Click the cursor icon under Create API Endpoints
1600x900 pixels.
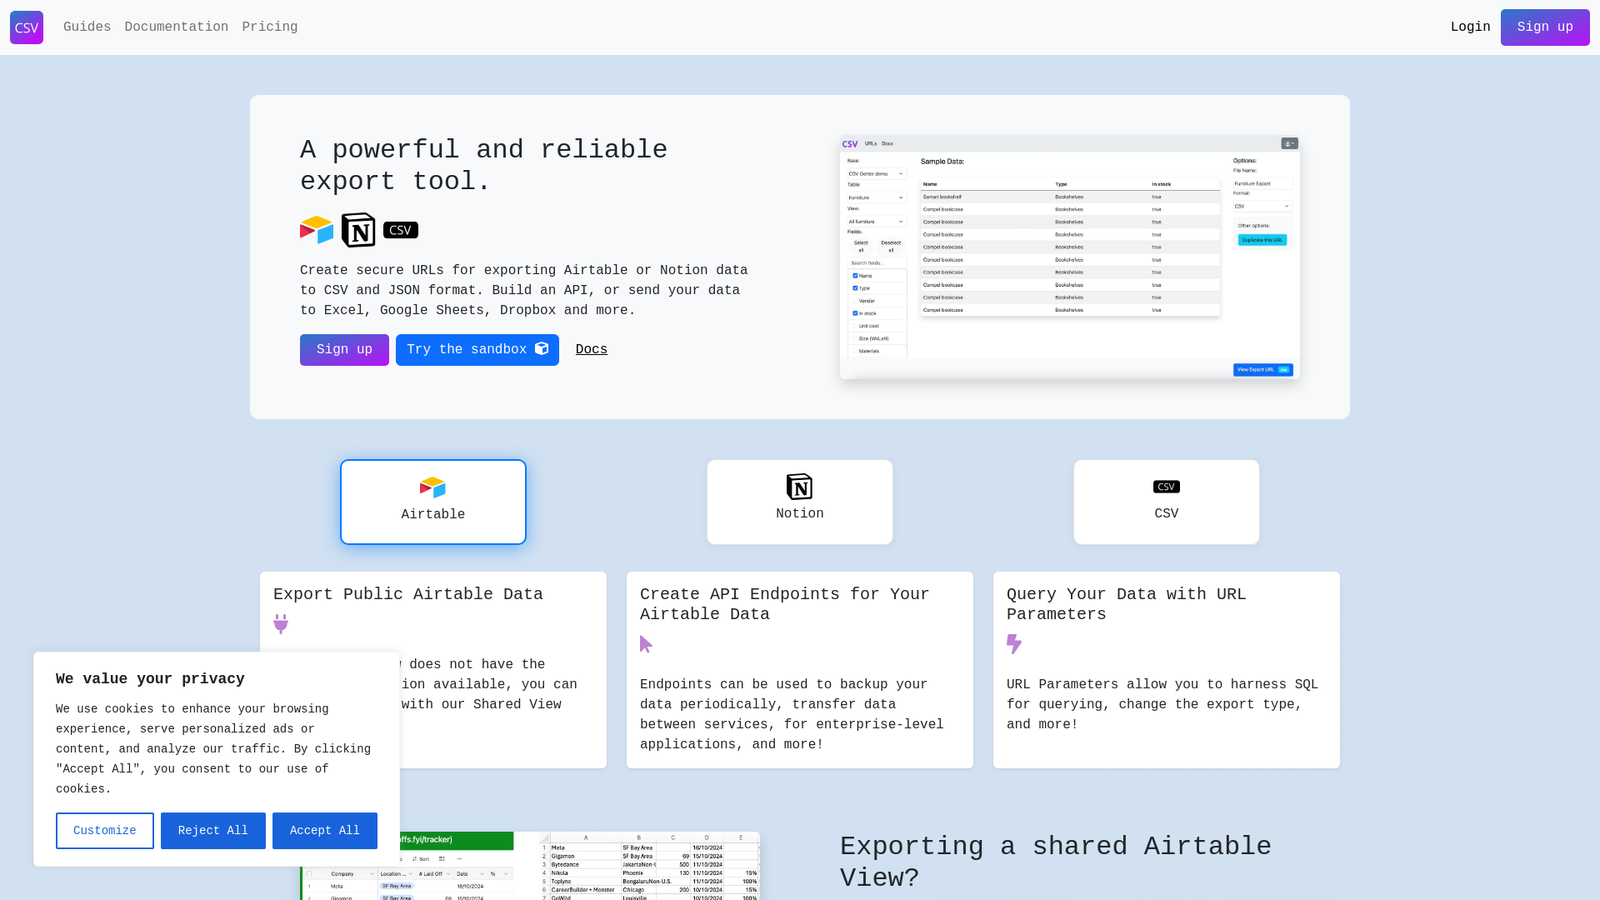click(x=646, y=644)
